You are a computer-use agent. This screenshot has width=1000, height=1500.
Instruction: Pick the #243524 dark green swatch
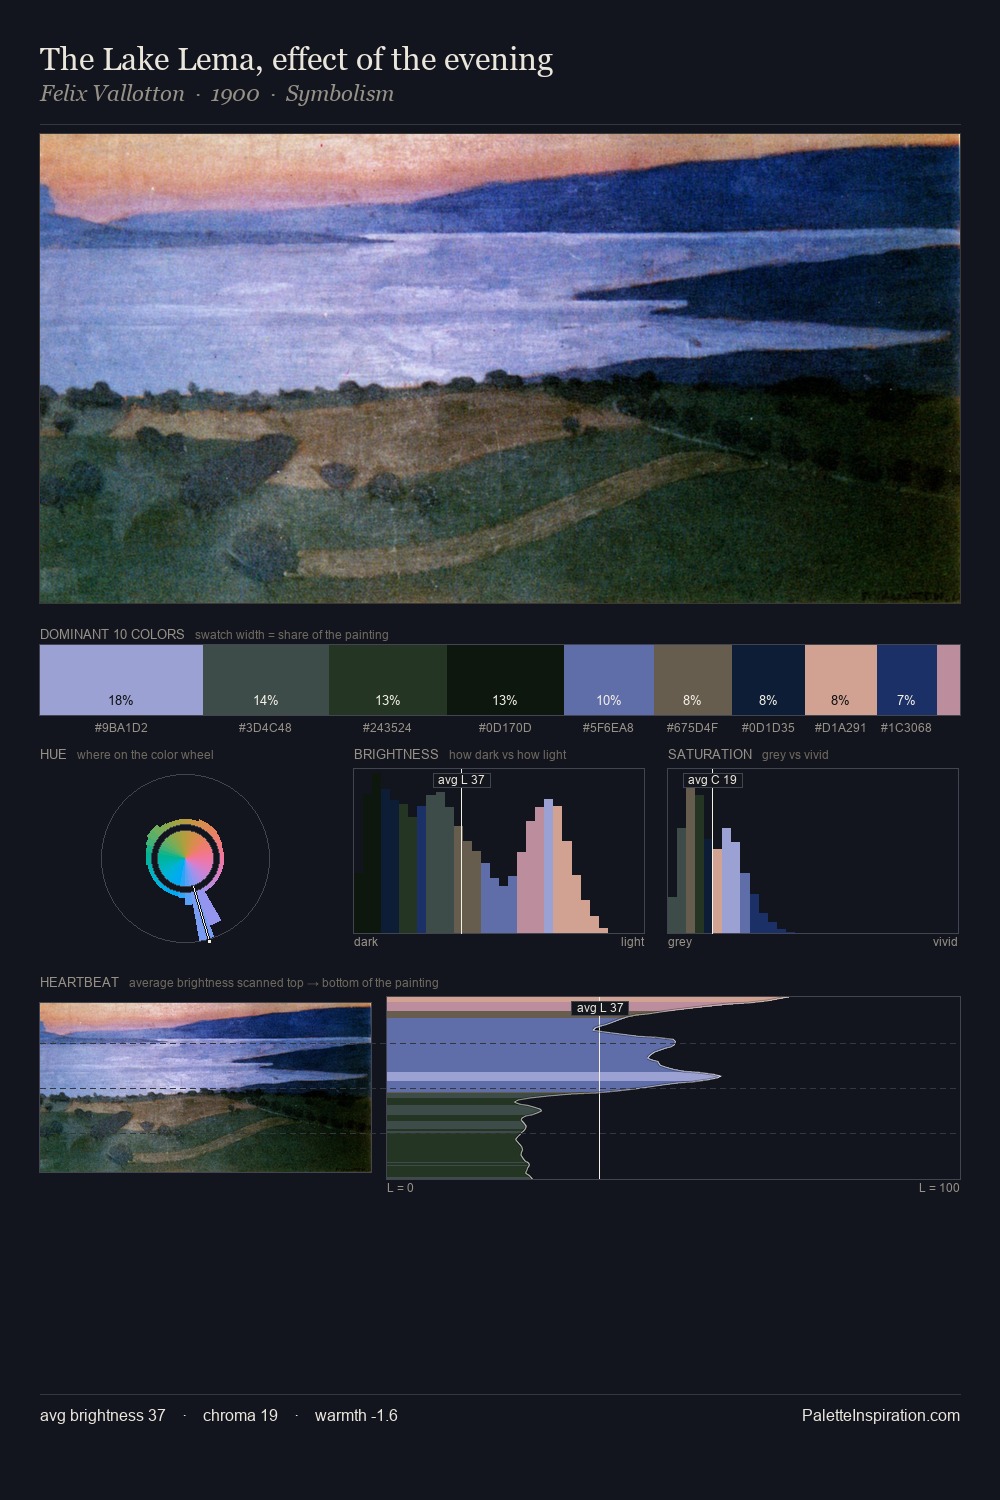pyautogui.click(x=388, y=680)
